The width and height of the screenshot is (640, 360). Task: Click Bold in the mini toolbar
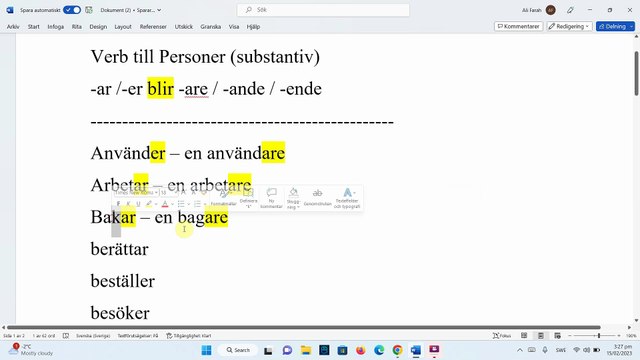(118, 204)
